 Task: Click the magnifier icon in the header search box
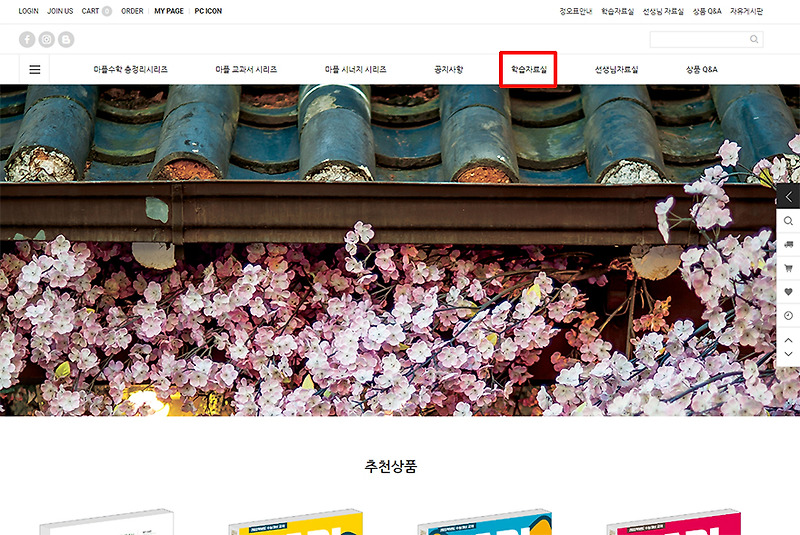click(x=754, y=39)
